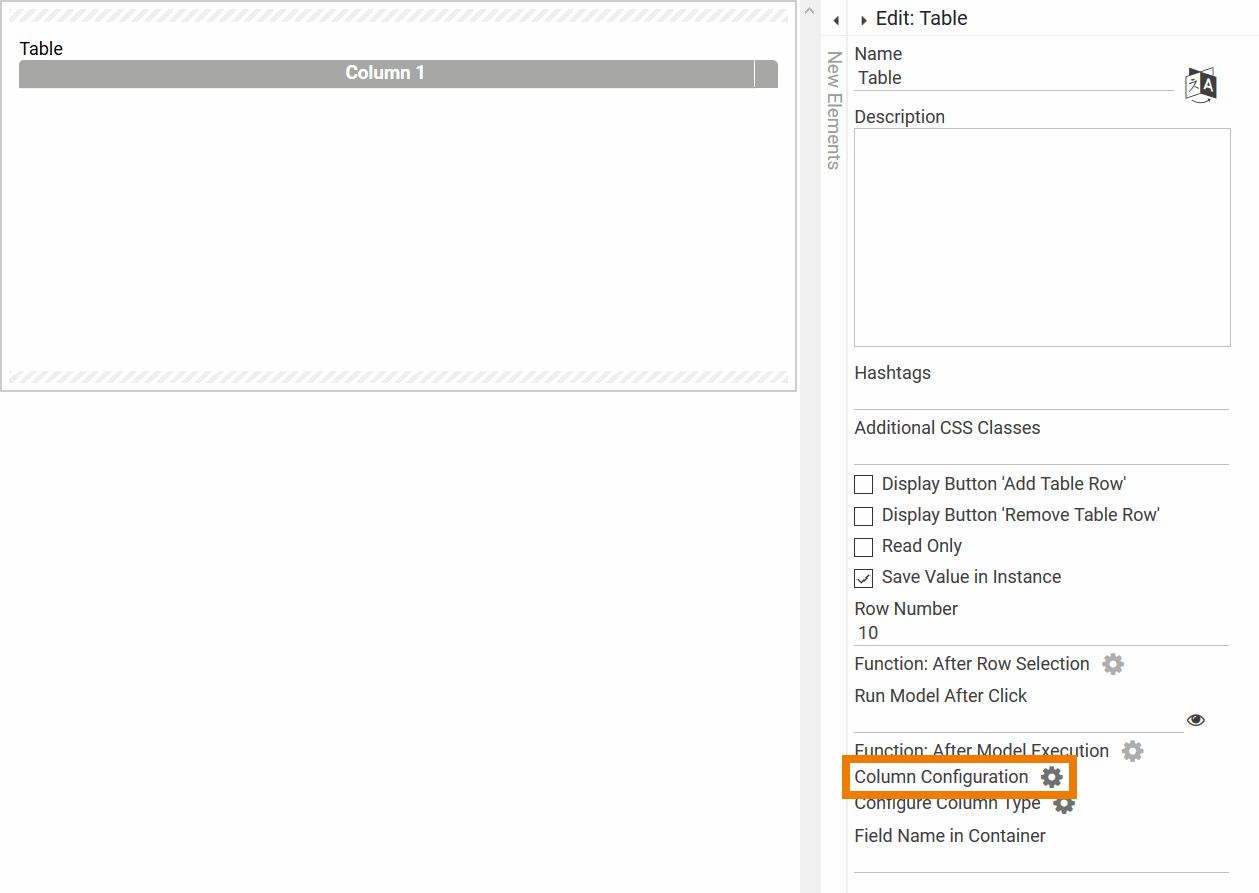Click the Run Model After Click field

click(1019, 720)
